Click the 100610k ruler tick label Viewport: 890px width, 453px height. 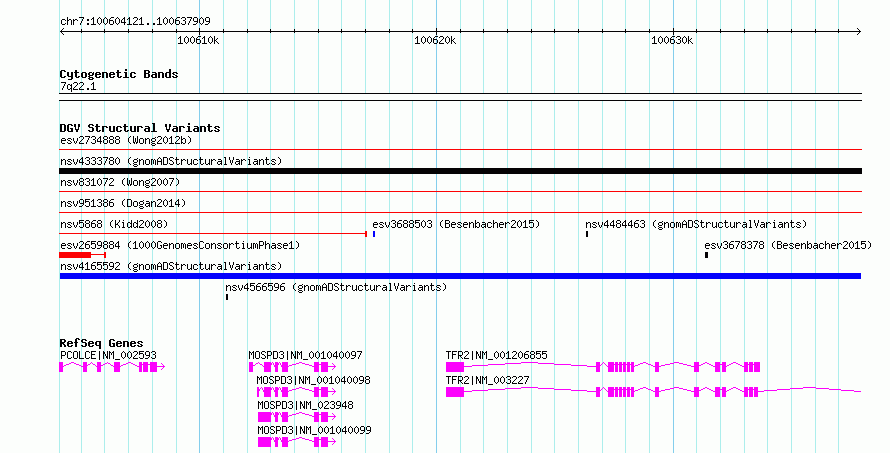(198, 40)
